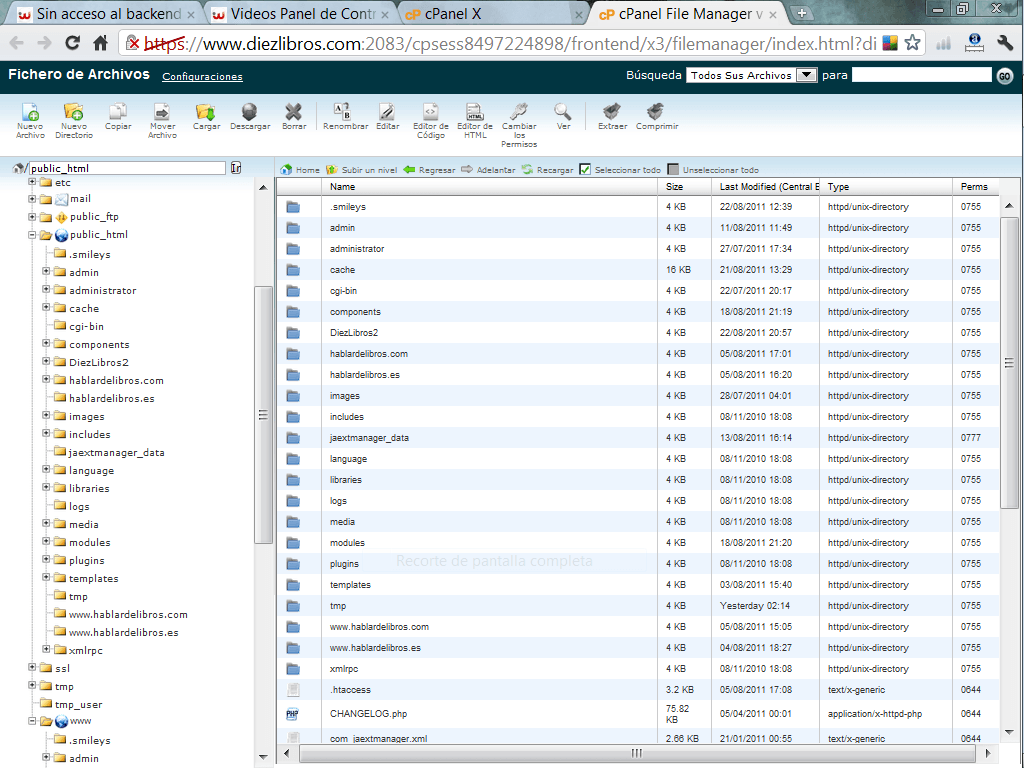Click Subir un nivel
Viewport: 1024px width, 768px height.
click(362, 170)
